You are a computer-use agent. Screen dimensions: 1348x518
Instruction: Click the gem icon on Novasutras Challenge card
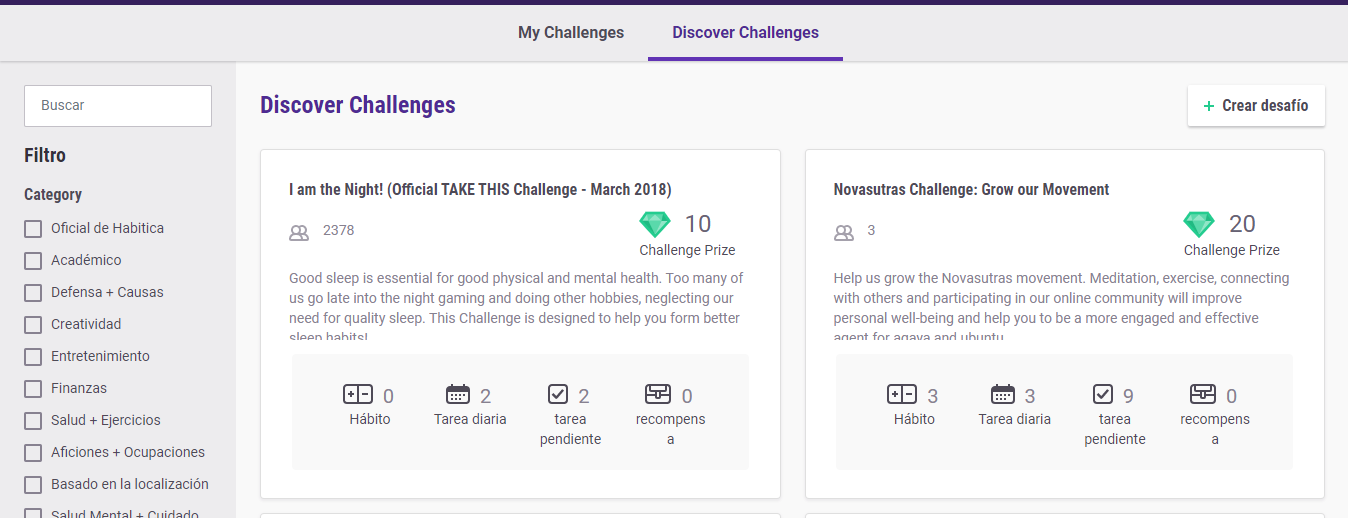1199,224
